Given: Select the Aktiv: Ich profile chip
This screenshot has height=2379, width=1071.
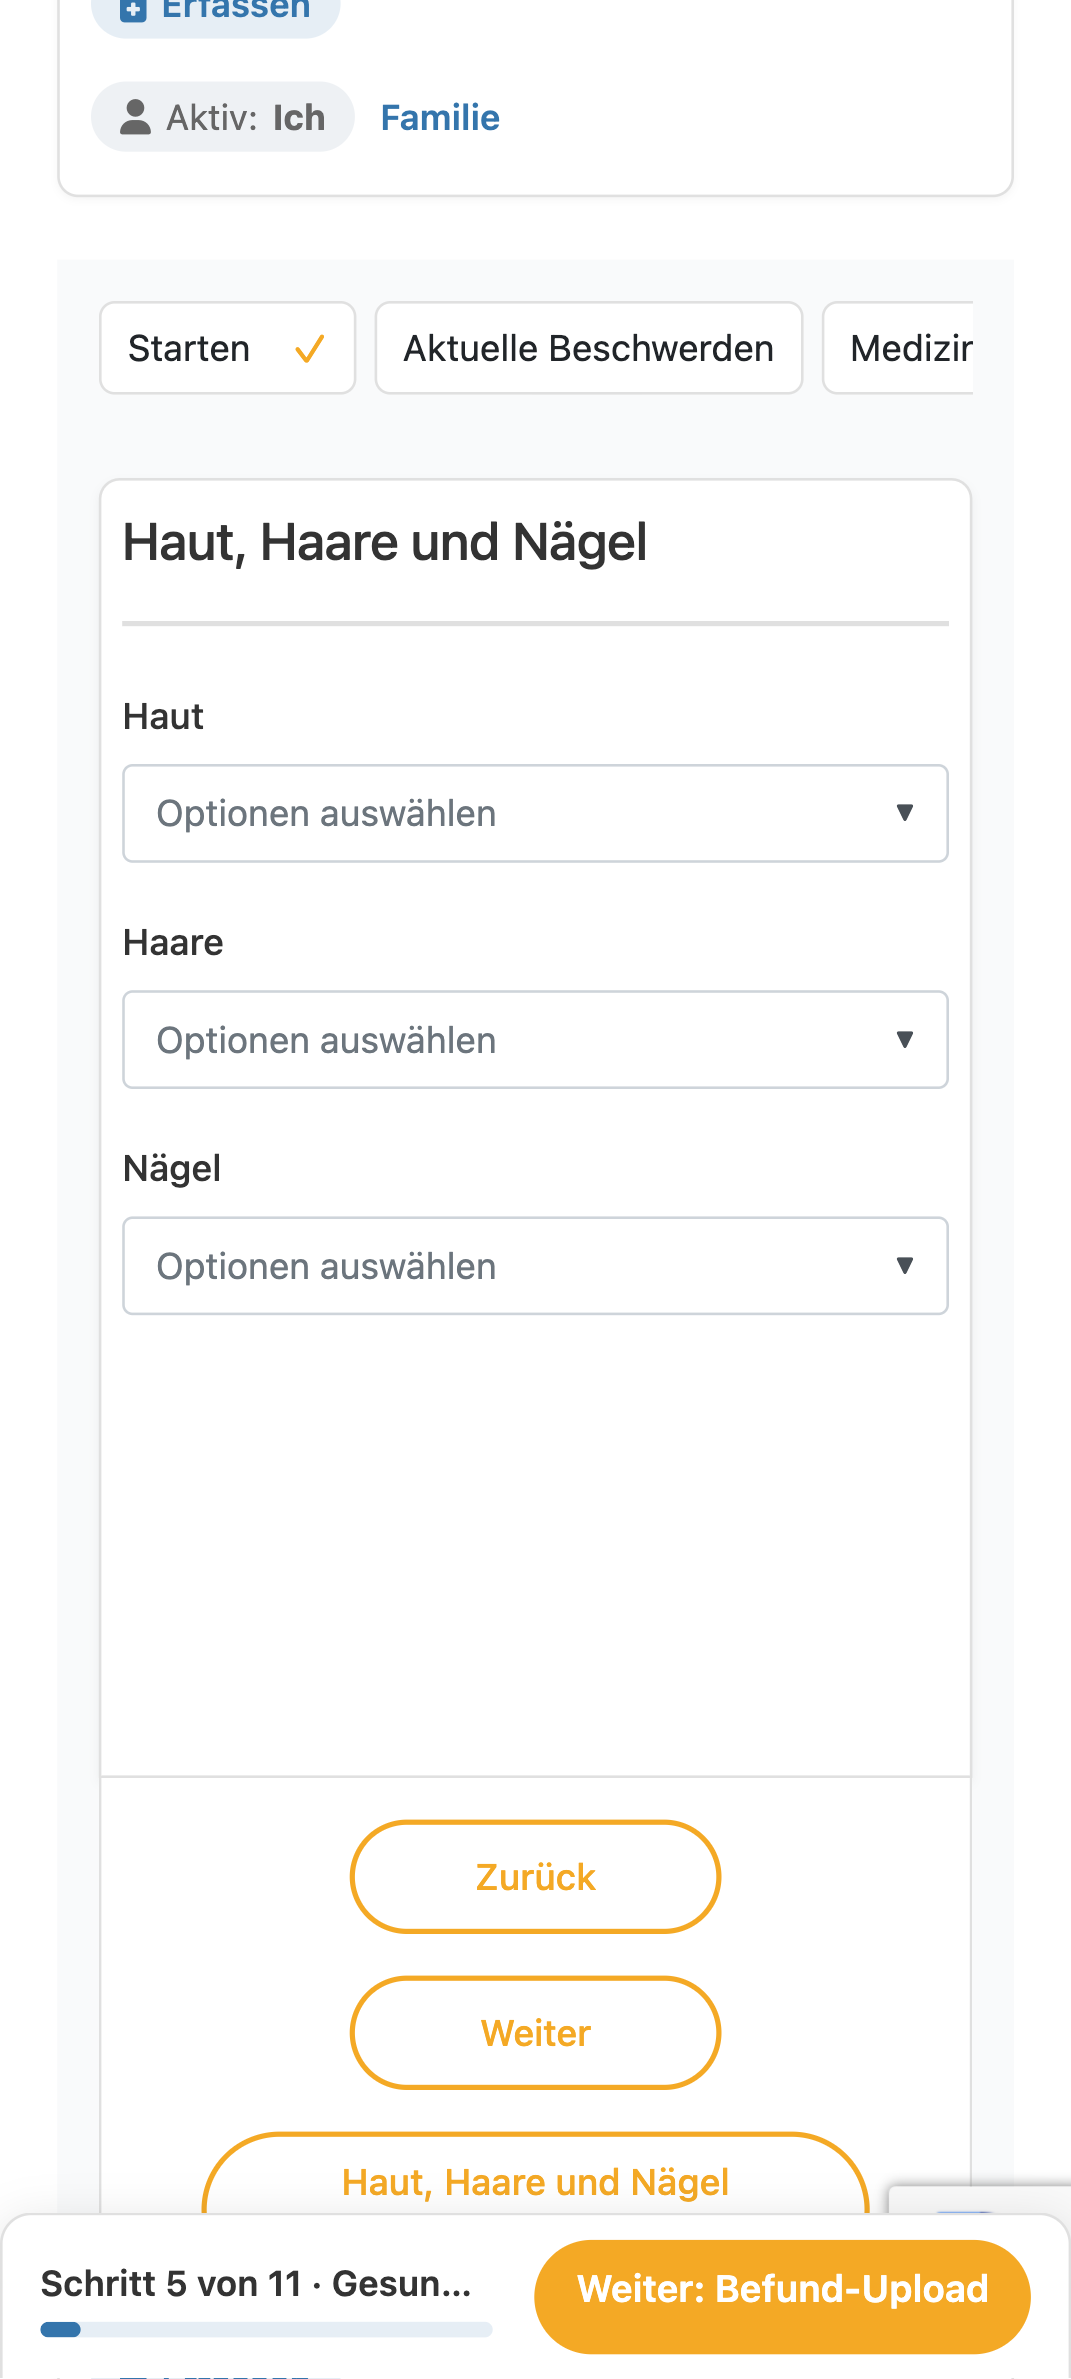Looking at the screenshot, I should coord(223,117).
